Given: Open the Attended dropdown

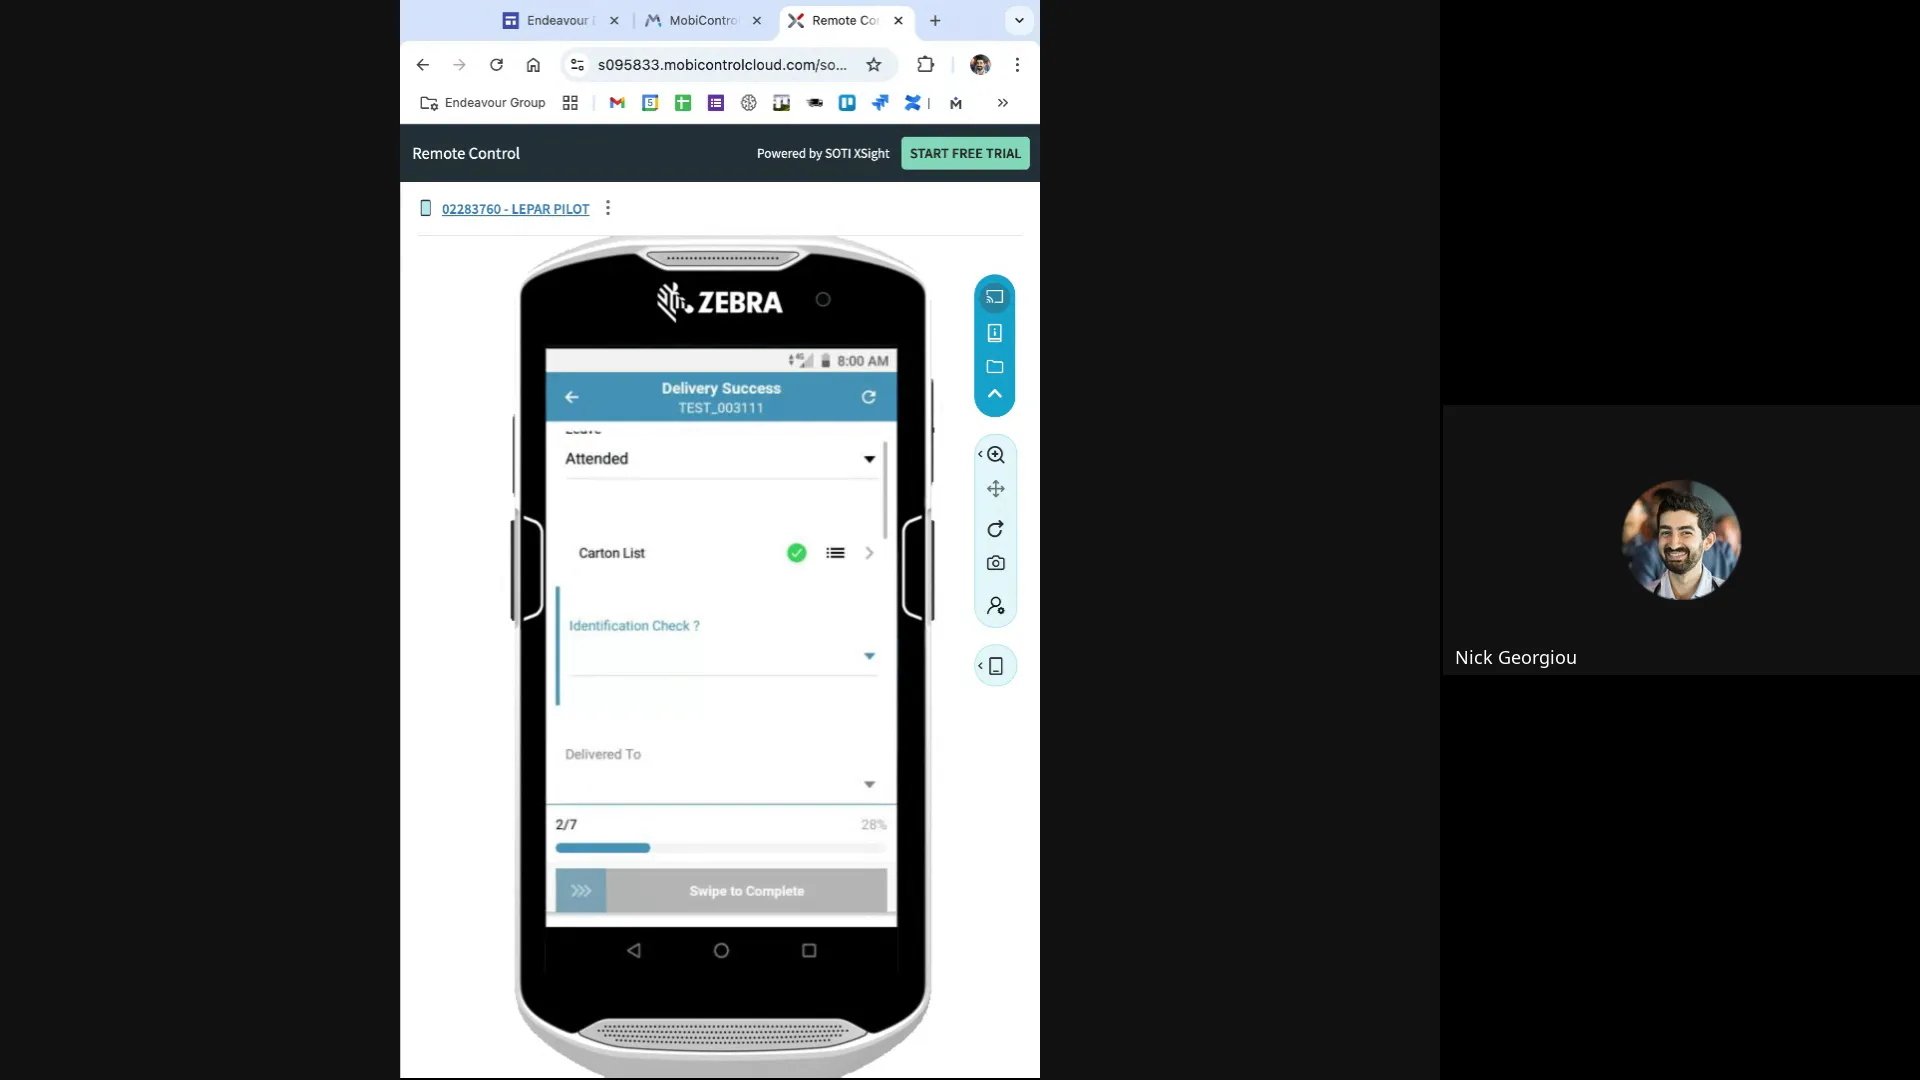Looking at the screenshot, I should [x=720, y=459].
